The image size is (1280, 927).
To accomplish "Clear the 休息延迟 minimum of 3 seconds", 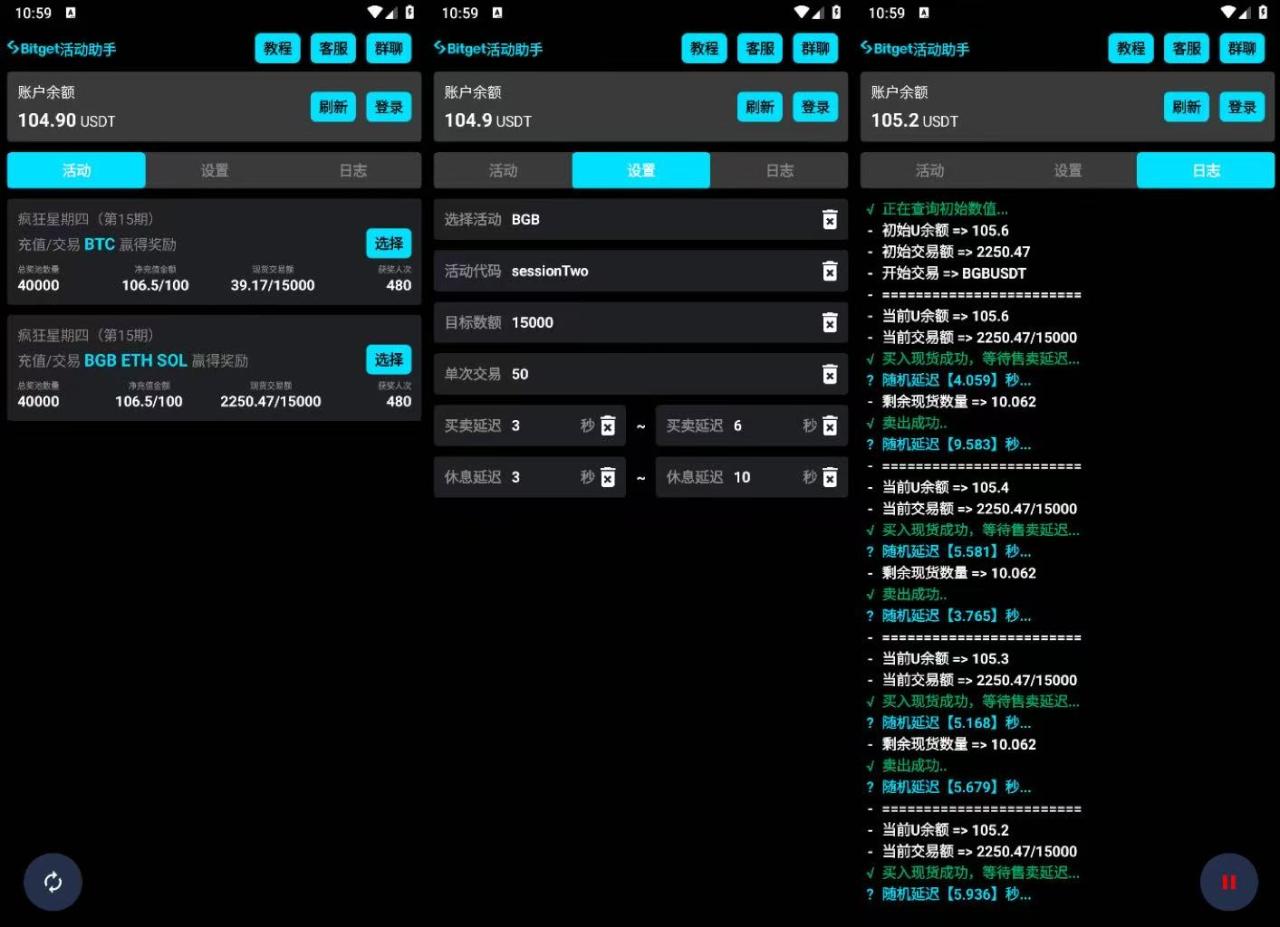I will pyautogui.click(x=607, y=478).
